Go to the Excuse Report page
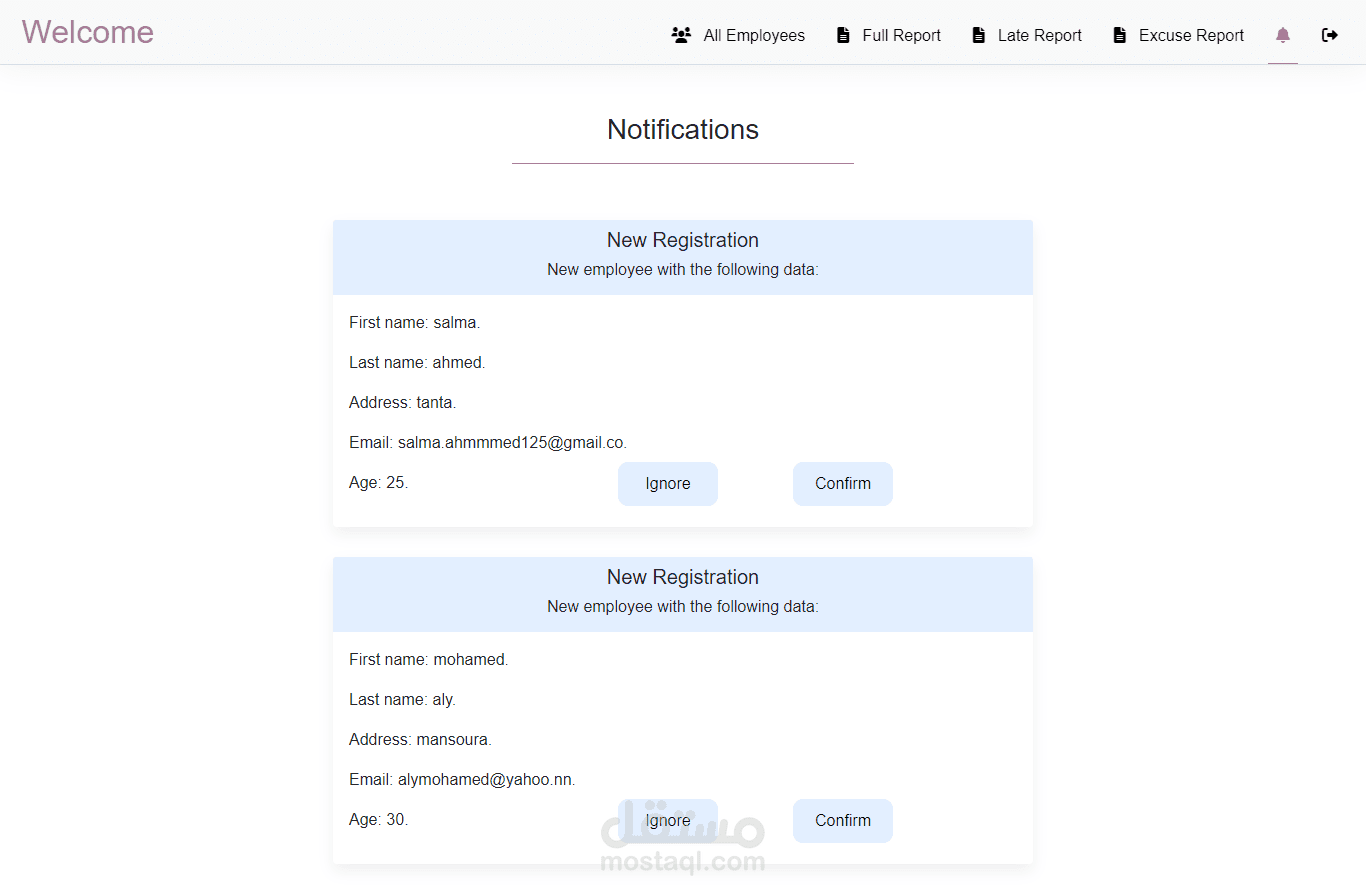This screenshot has width=1366, height=894. click(1191, 35)
